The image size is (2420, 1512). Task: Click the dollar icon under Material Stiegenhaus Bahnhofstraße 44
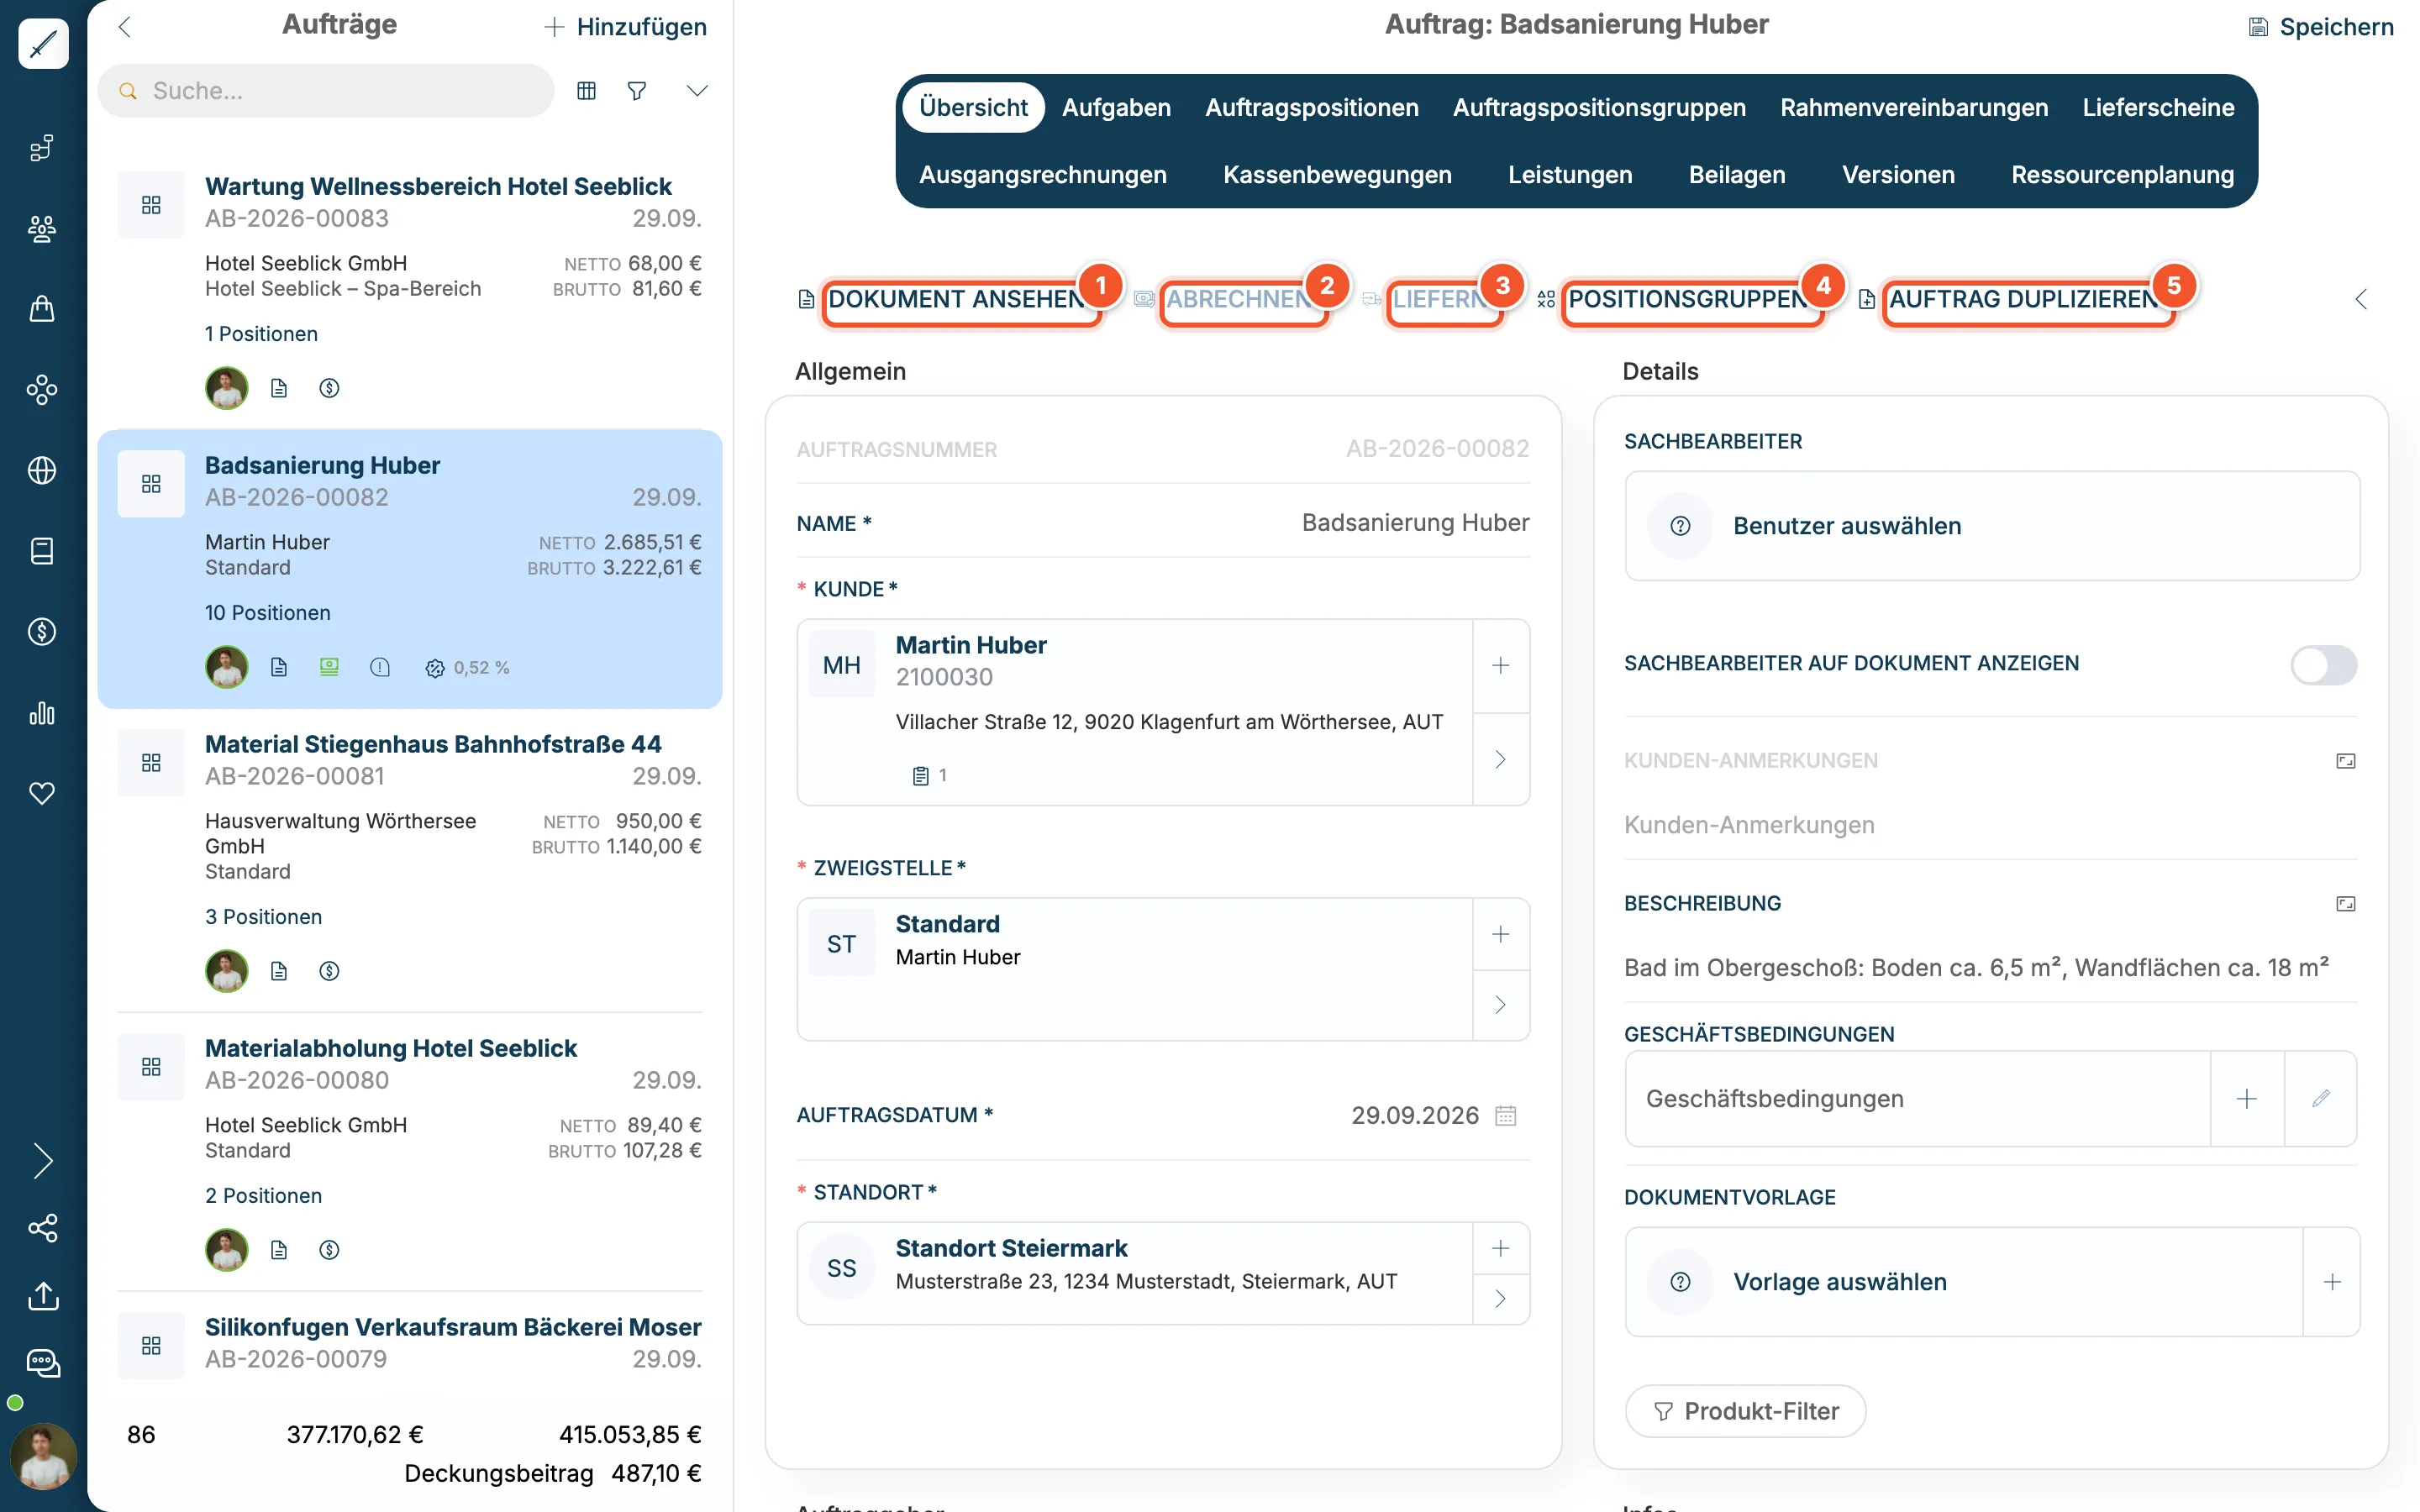click(x=329, y=971)
